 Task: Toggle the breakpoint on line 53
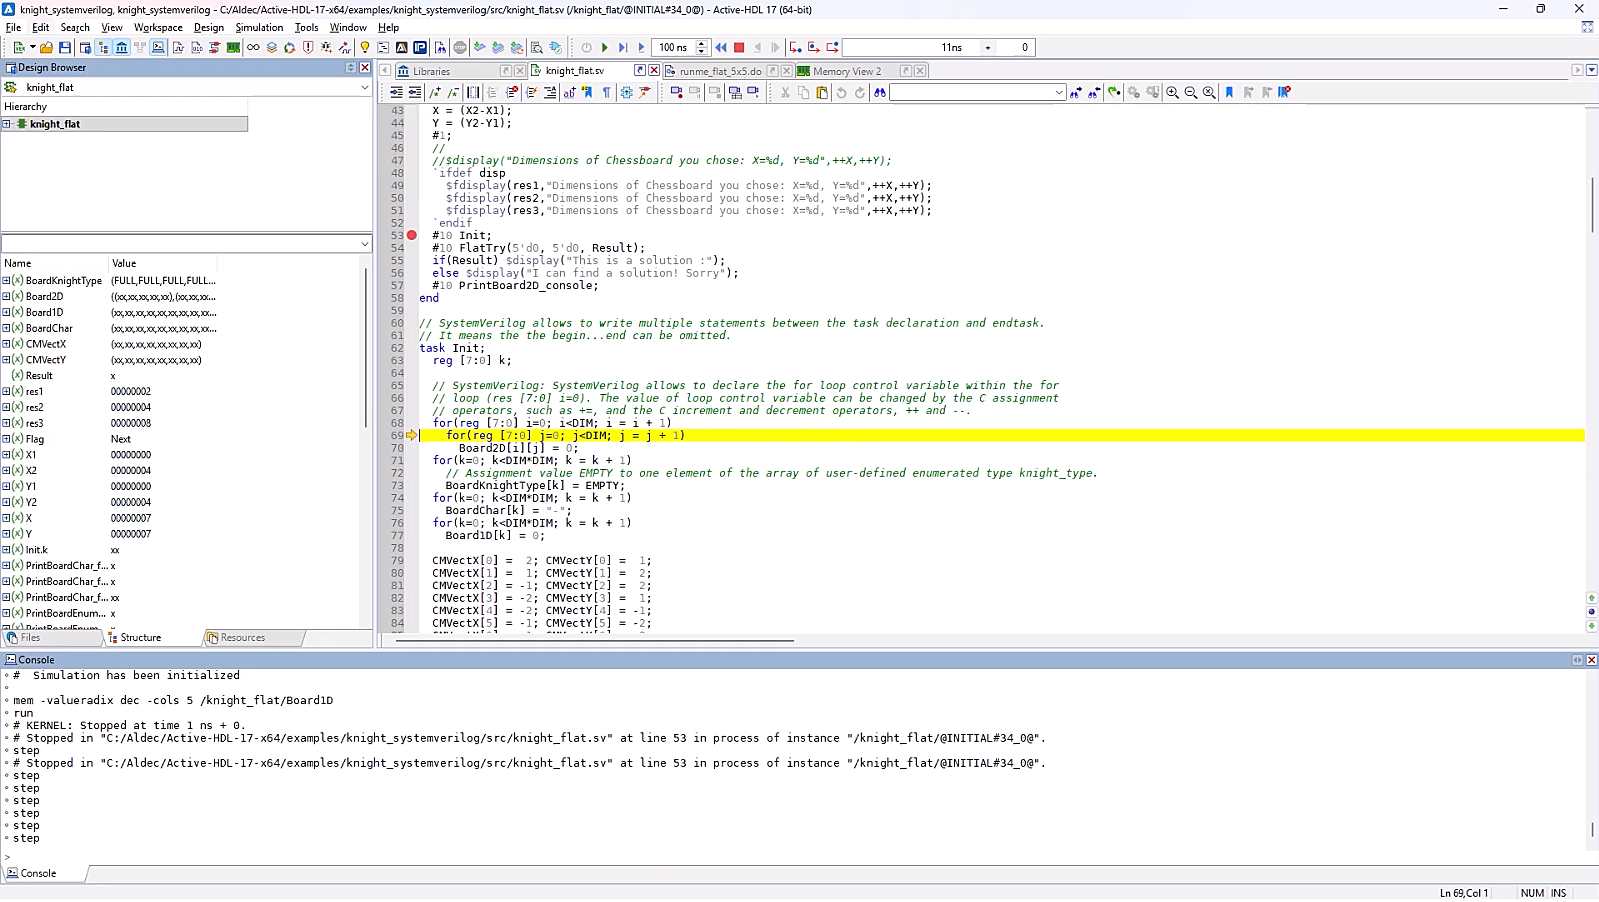pyautogui.click(x=411, y=235)
